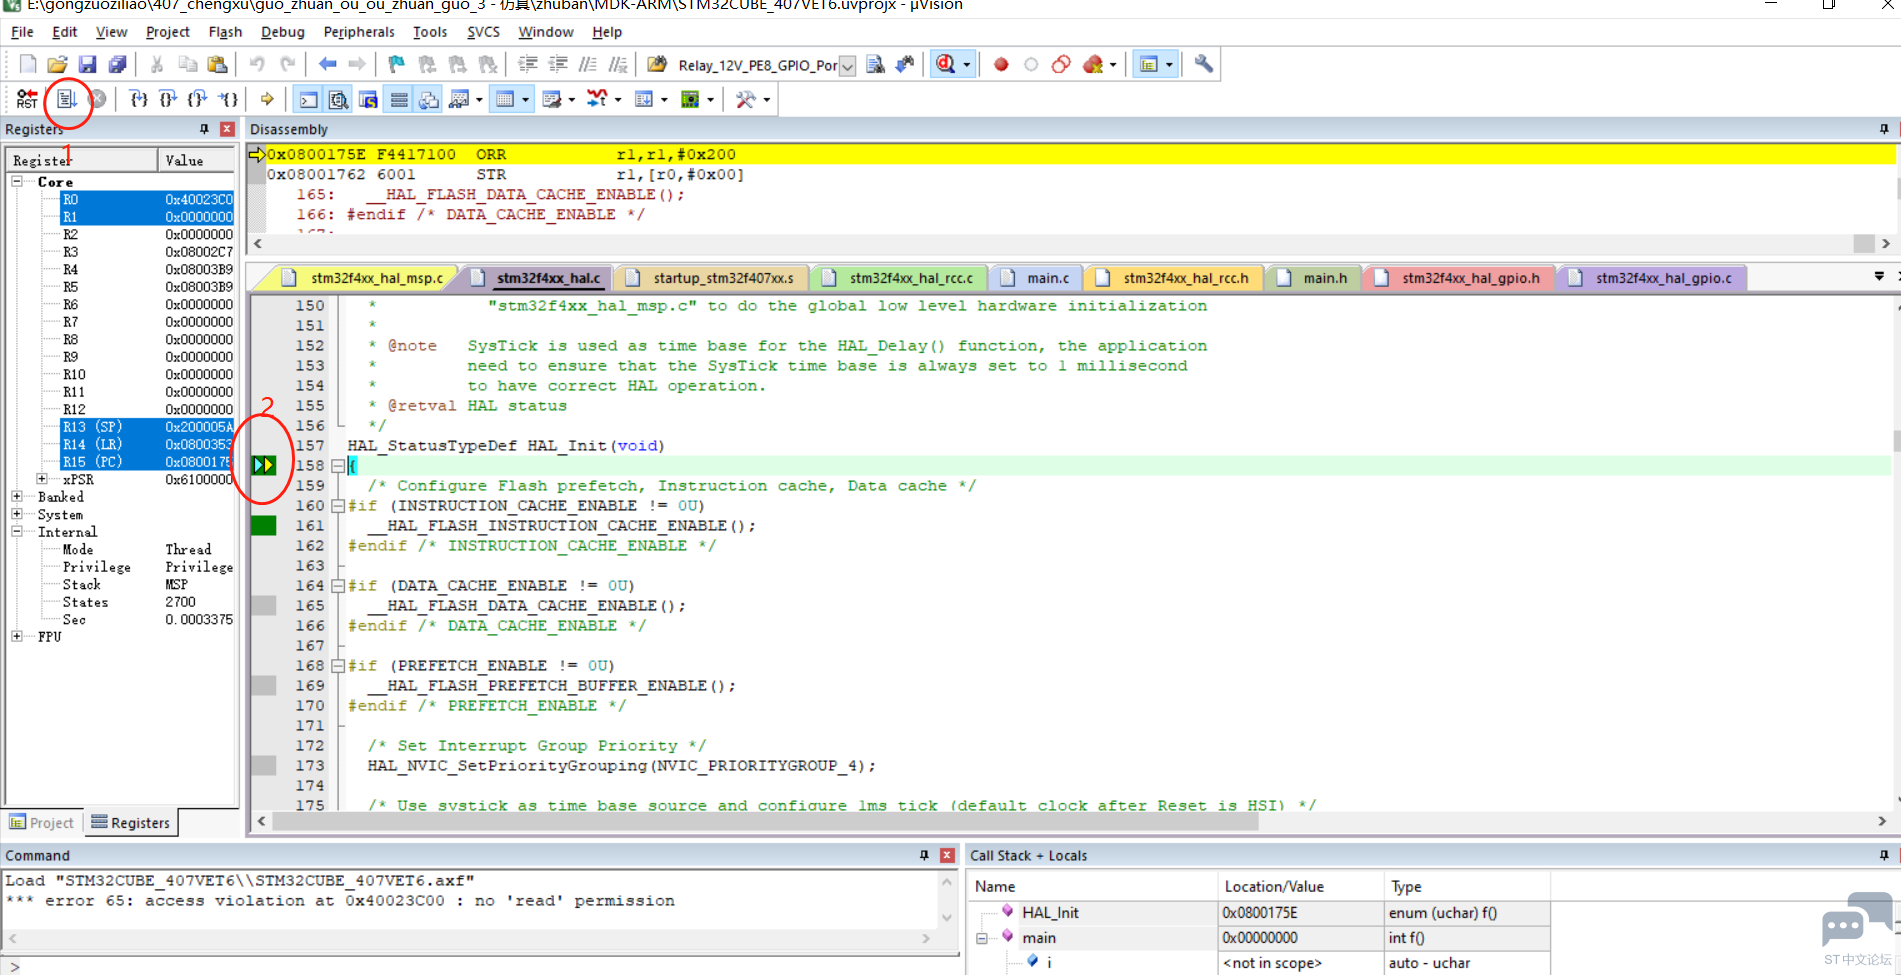The image size is (1901, 975).
Task: Toggle the Symbols Window button
Action: [x=368, y=99]
